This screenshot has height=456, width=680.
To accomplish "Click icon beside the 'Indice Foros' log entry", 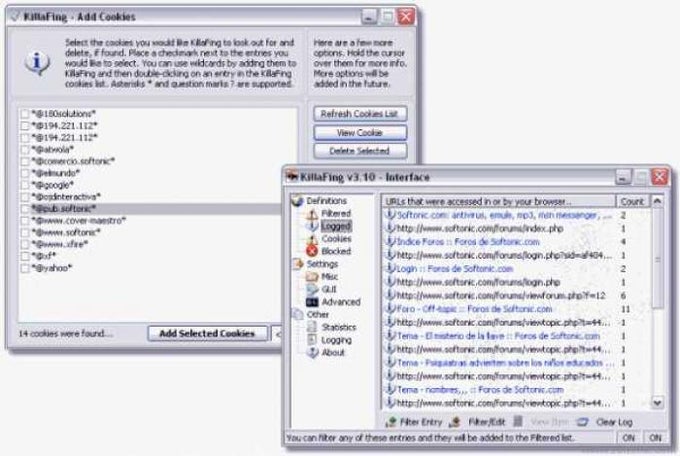I will pos(391,242).
